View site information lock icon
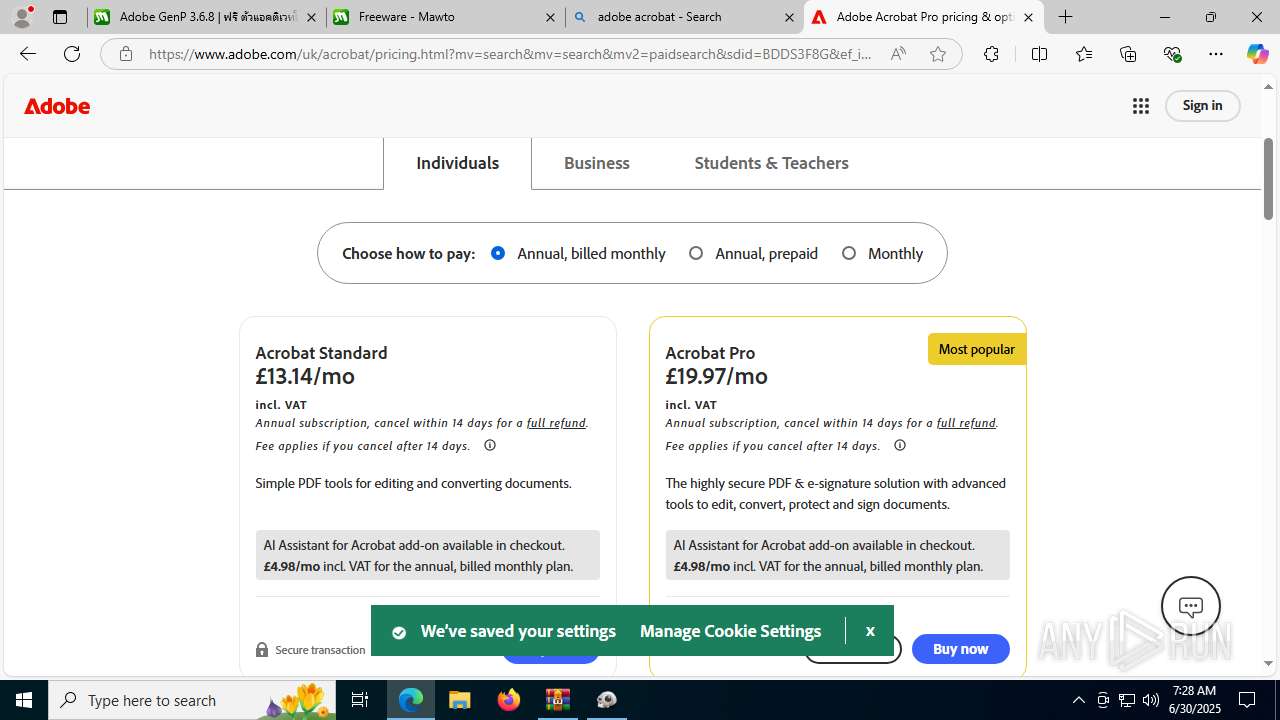 point(125,54)
